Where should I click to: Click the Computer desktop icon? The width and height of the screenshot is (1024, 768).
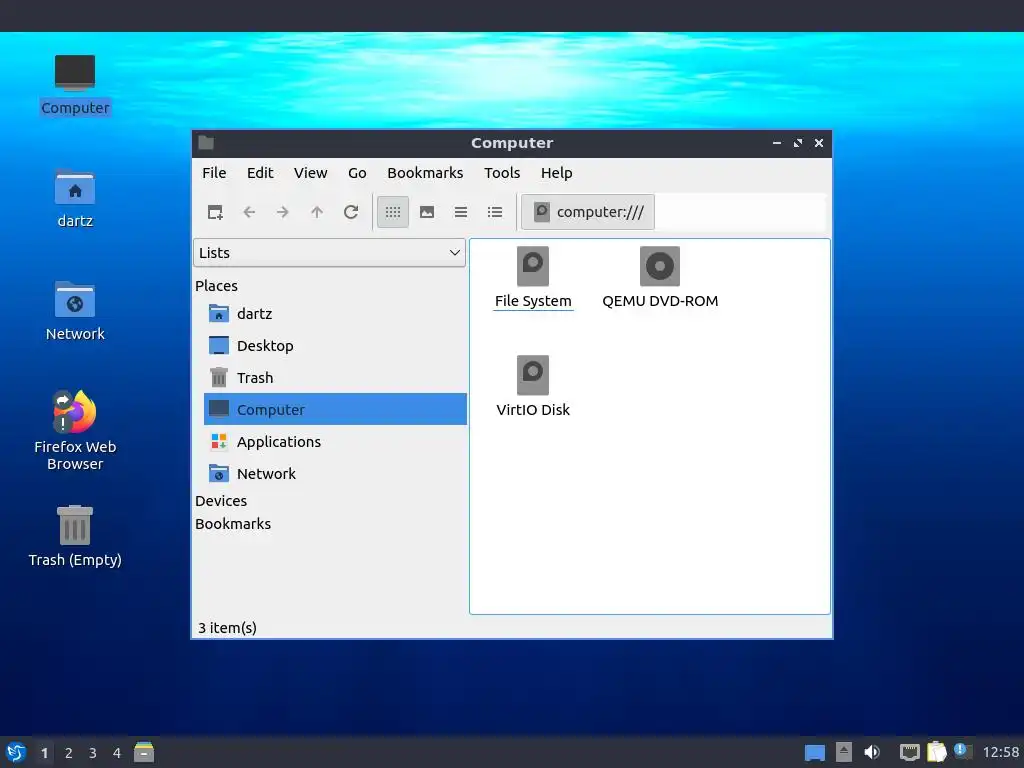point(75,85)
